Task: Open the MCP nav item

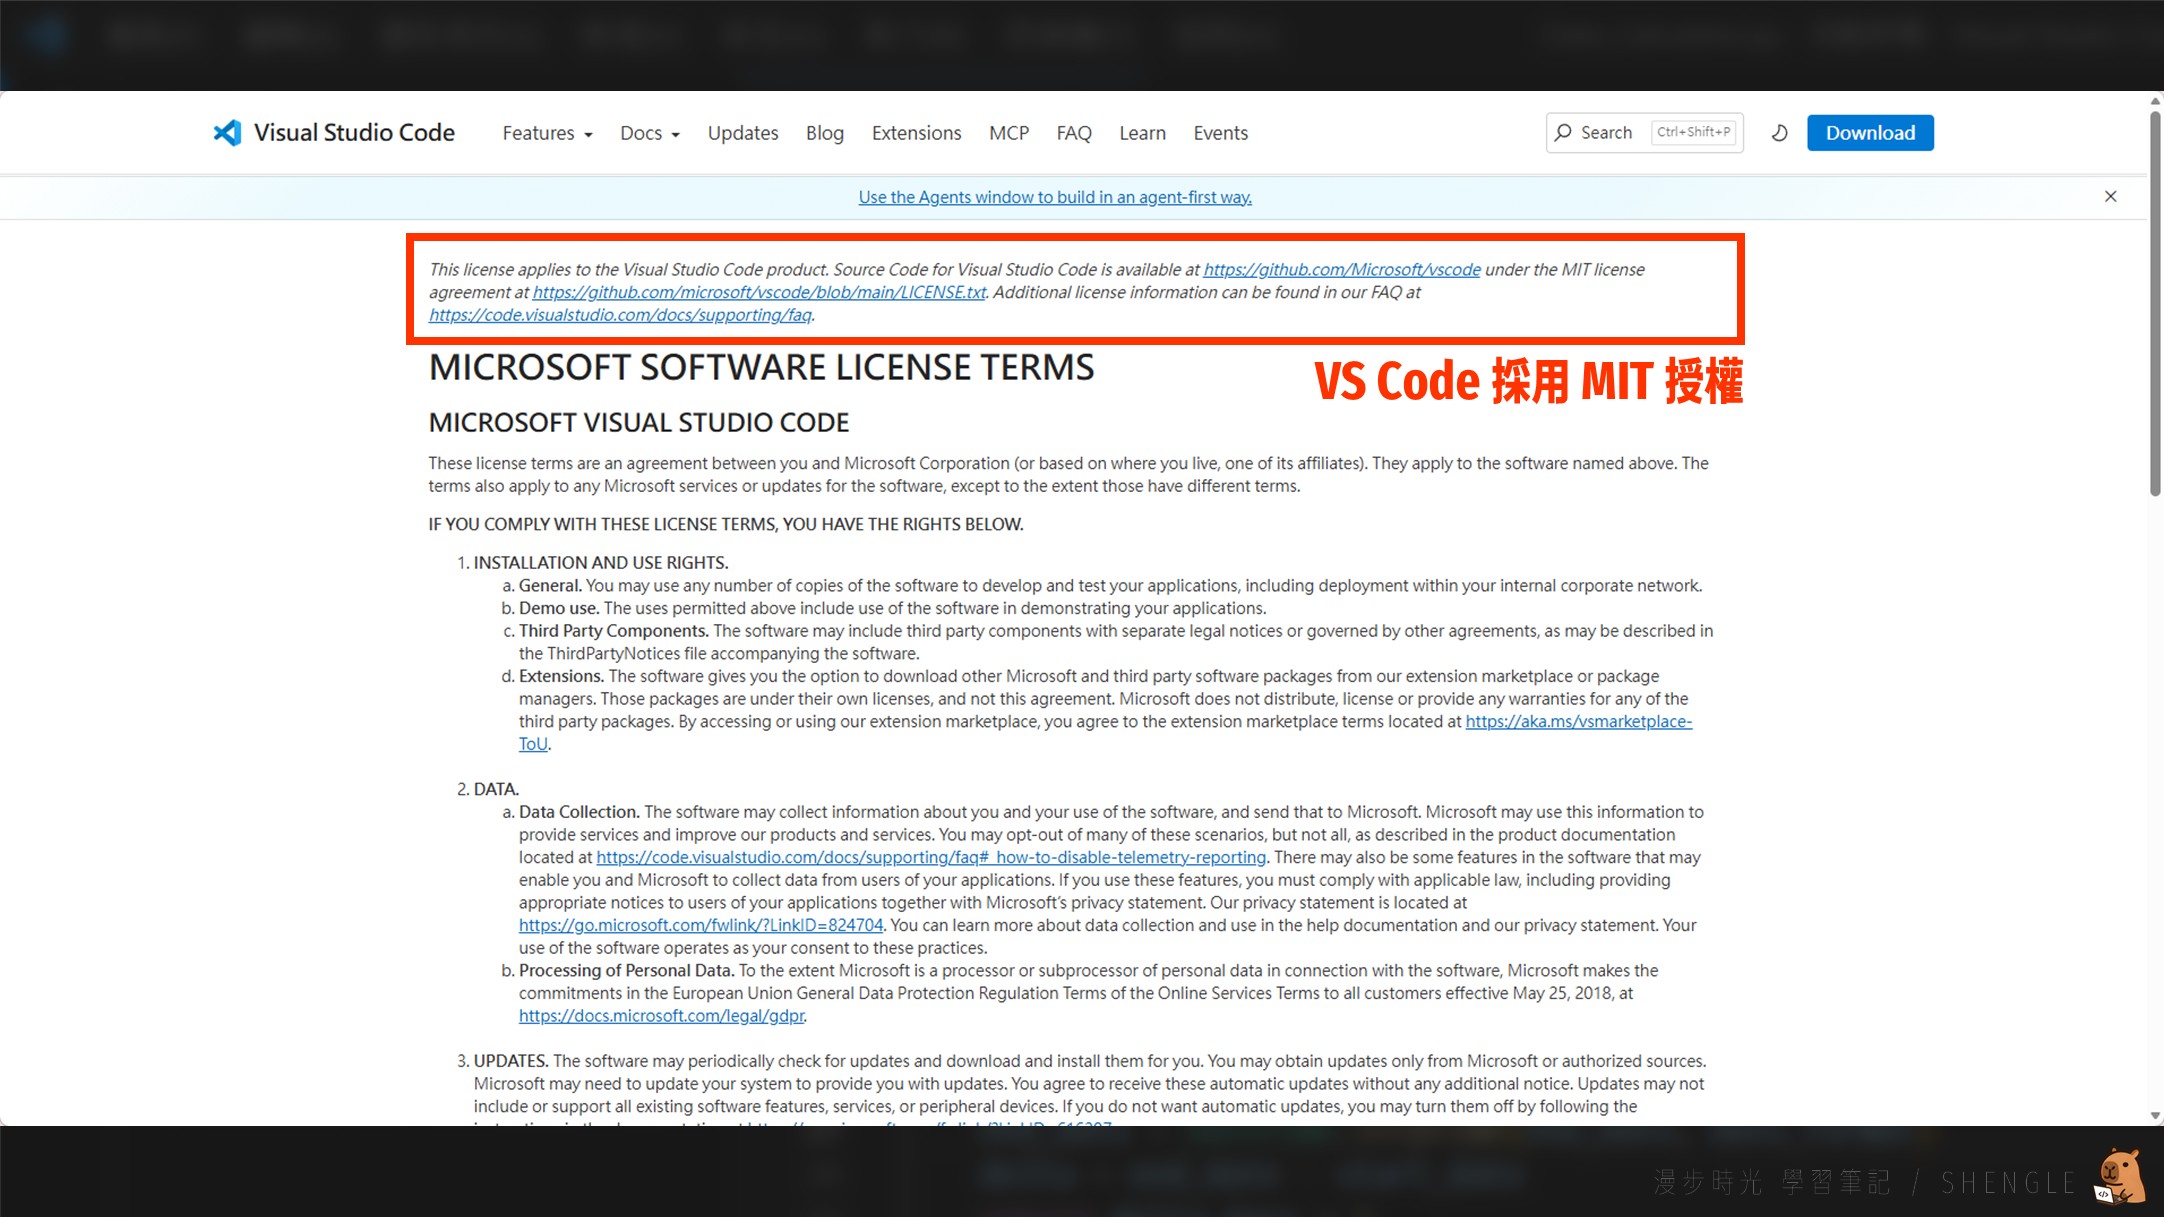Action: [1009, 133]
